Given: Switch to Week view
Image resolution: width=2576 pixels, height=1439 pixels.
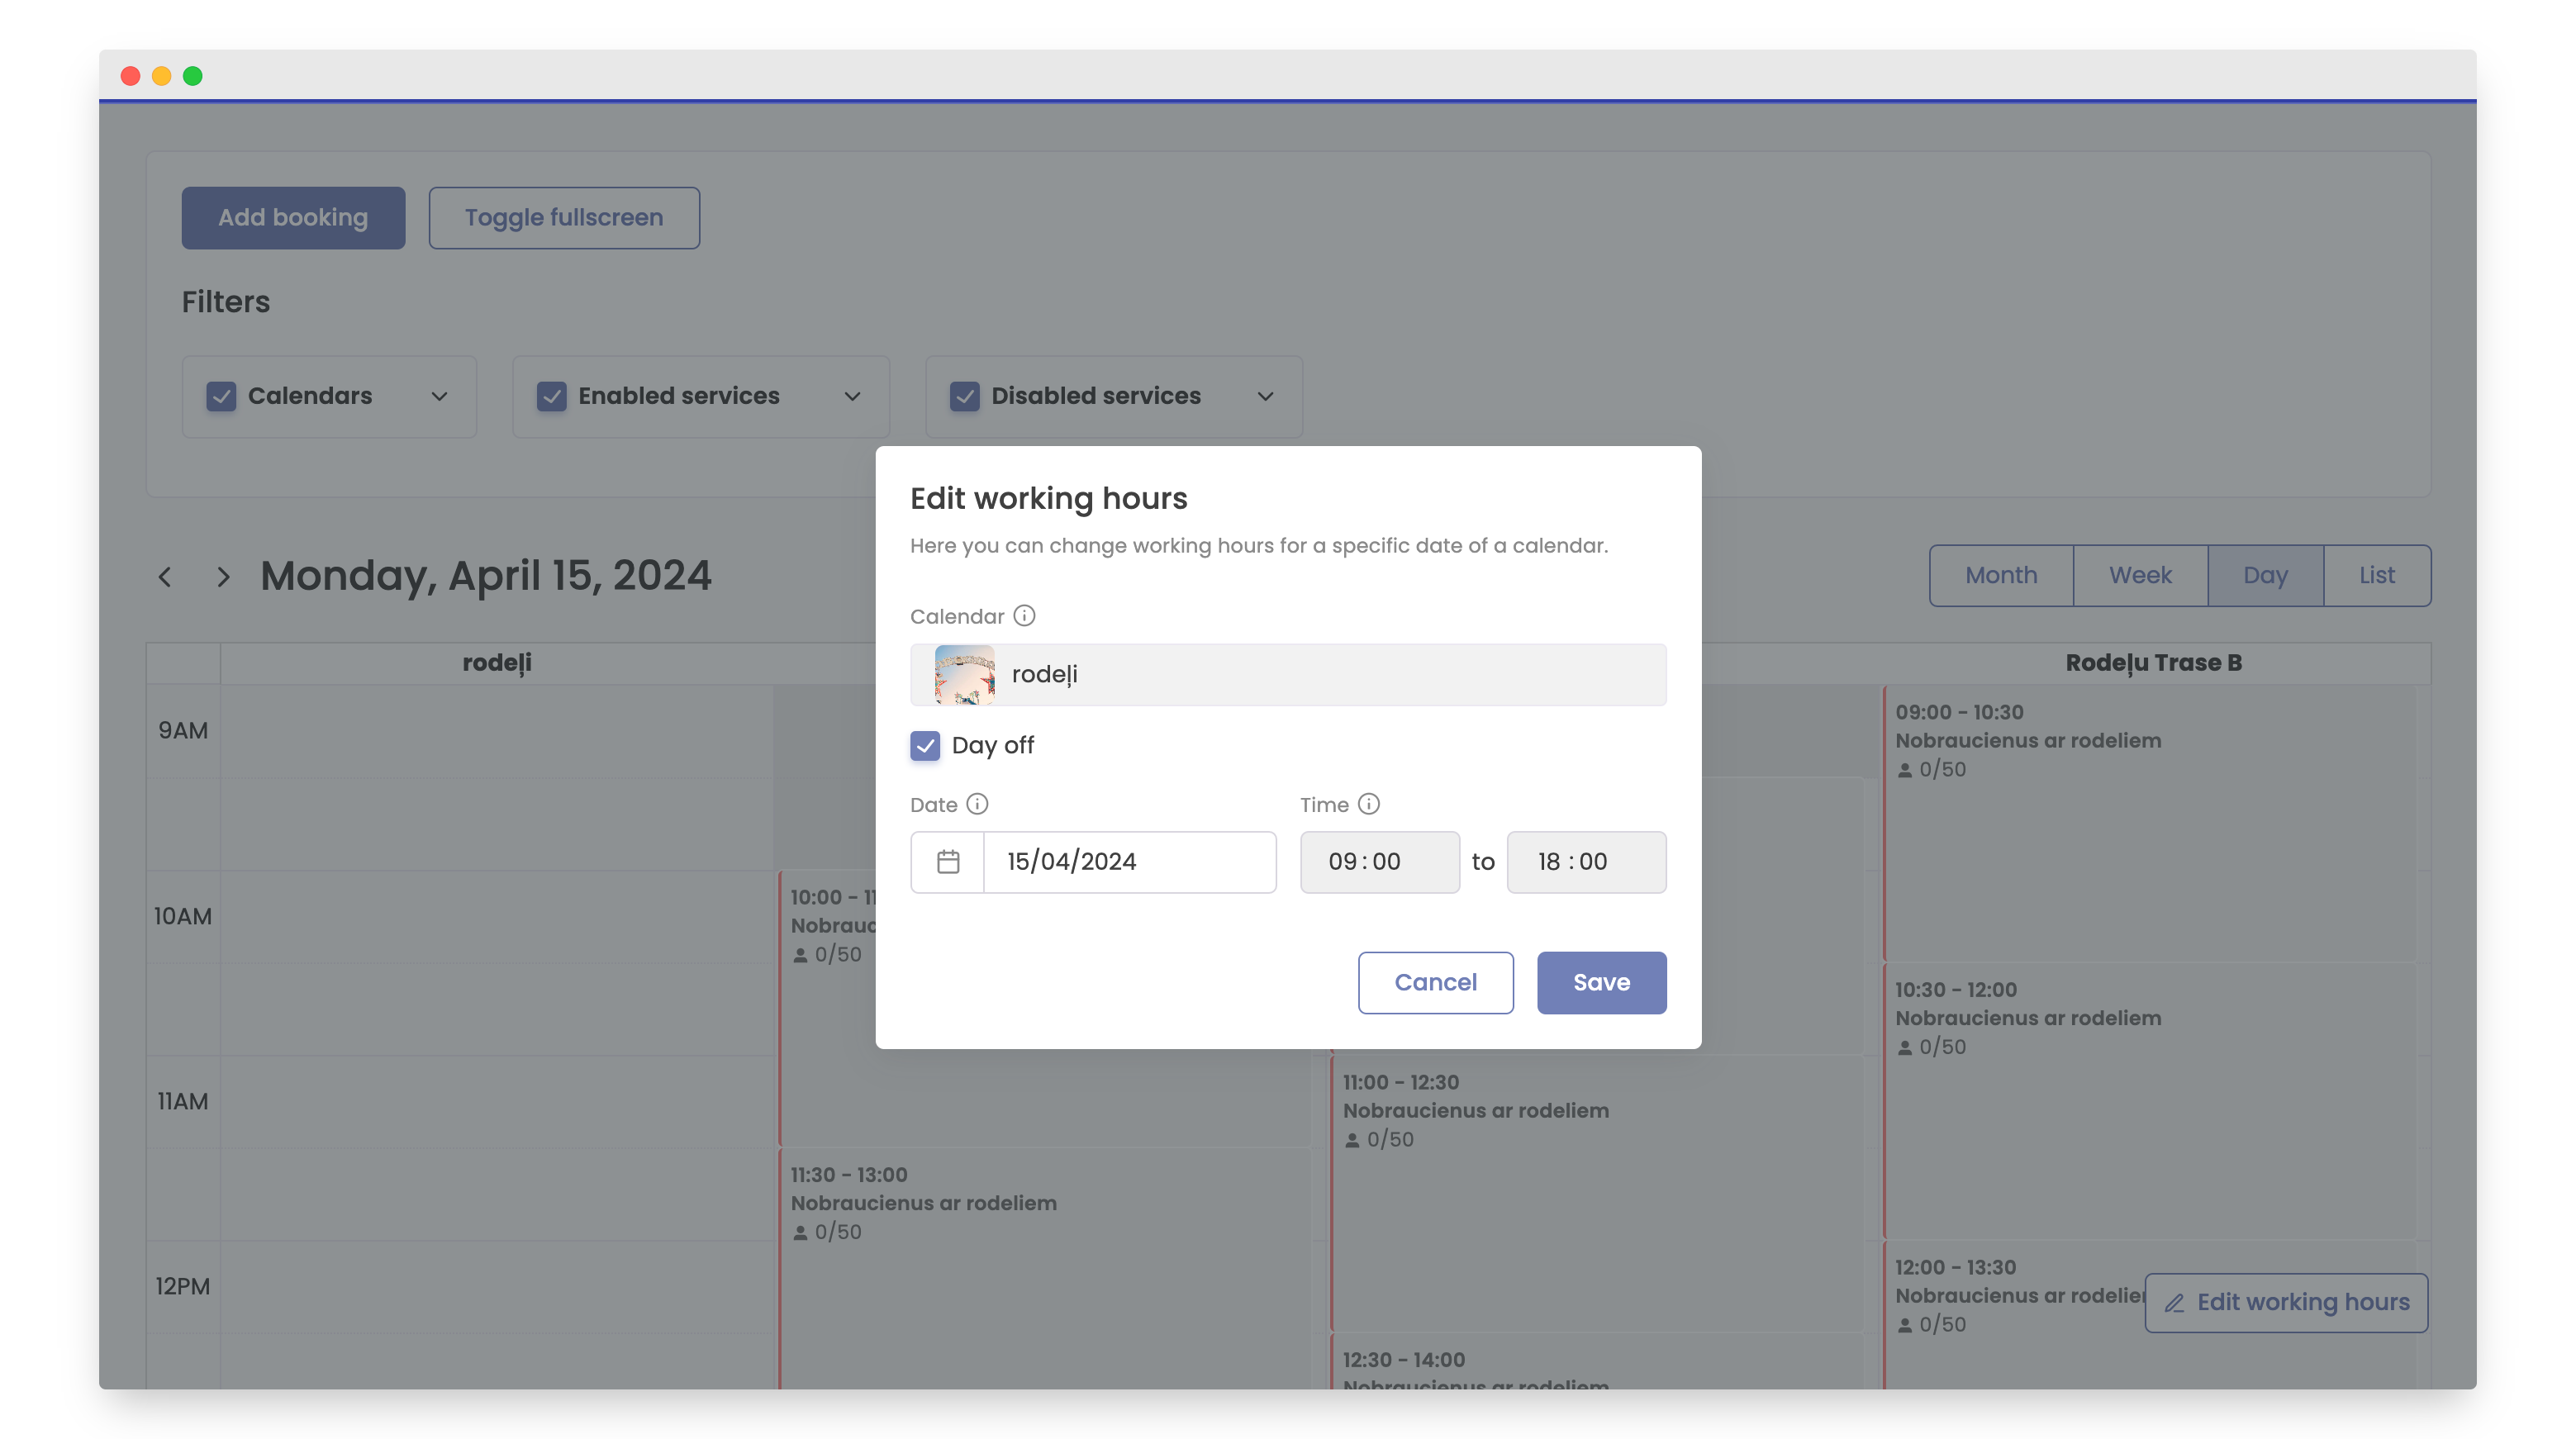Looking at the screenshot, I should pyautogui.click(x=2140, y=575).
